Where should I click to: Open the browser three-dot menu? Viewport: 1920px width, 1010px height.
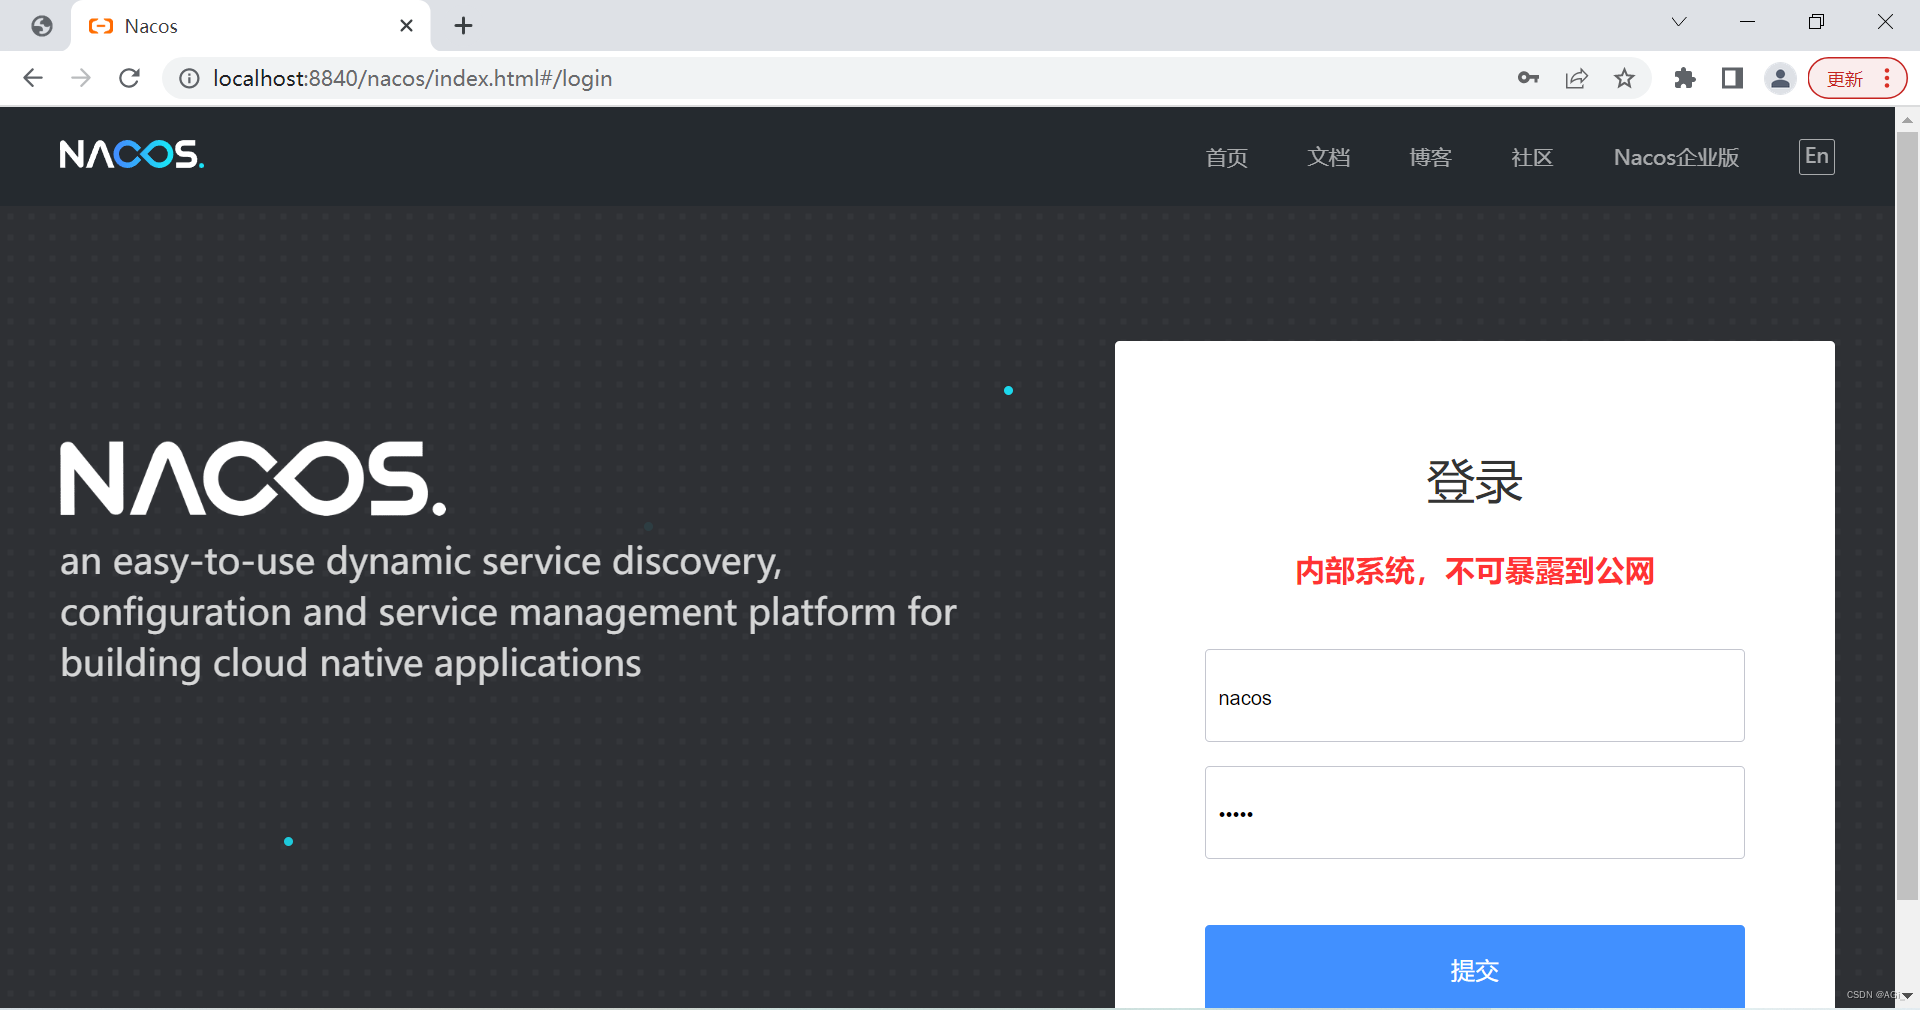click(x=1888, y=78)
